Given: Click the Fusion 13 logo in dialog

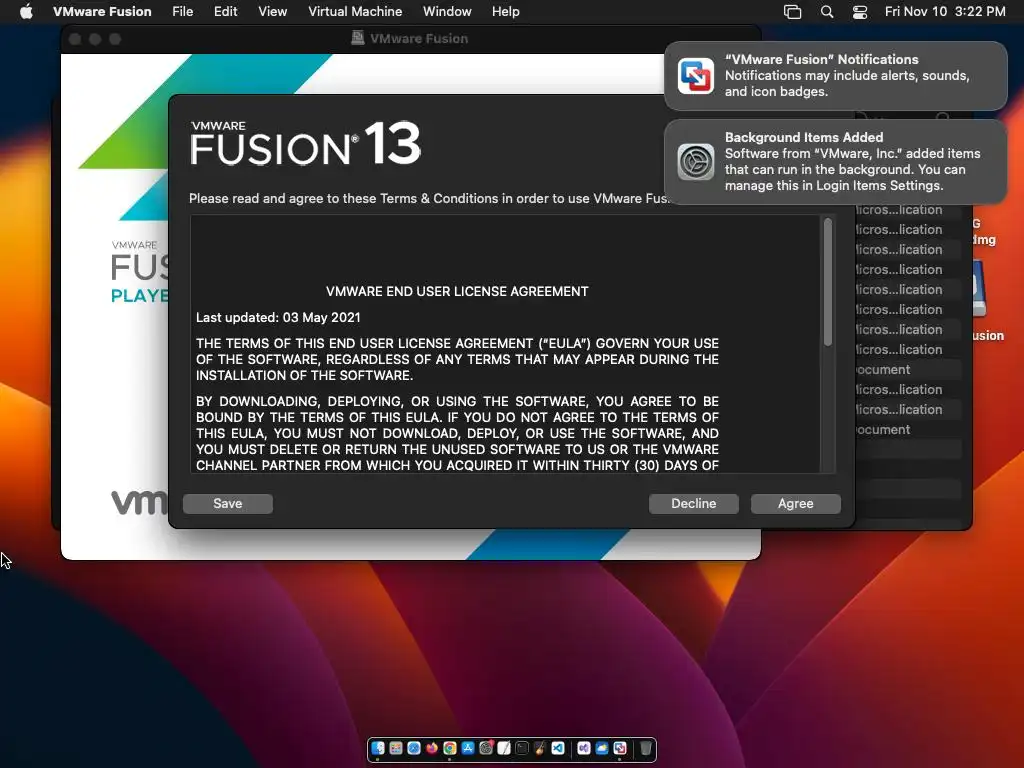Looking at the screenshot, I should click(305, 143).
